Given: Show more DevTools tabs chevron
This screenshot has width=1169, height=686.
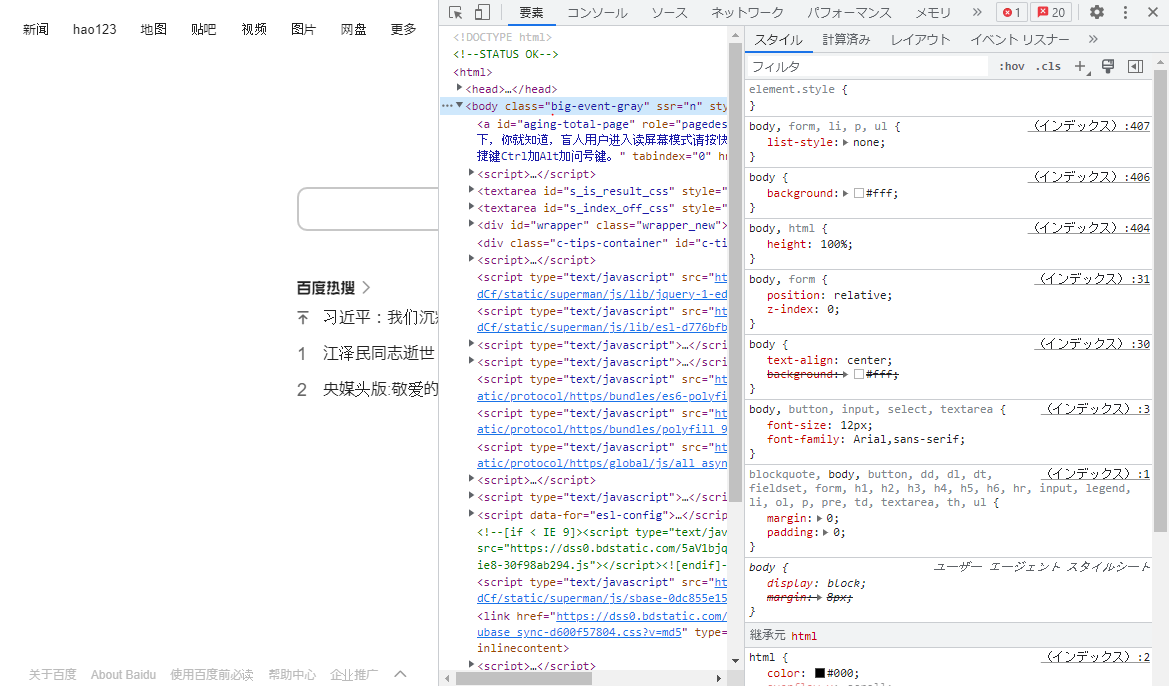Looking at the screenshot, I should [x=977, y=13].
